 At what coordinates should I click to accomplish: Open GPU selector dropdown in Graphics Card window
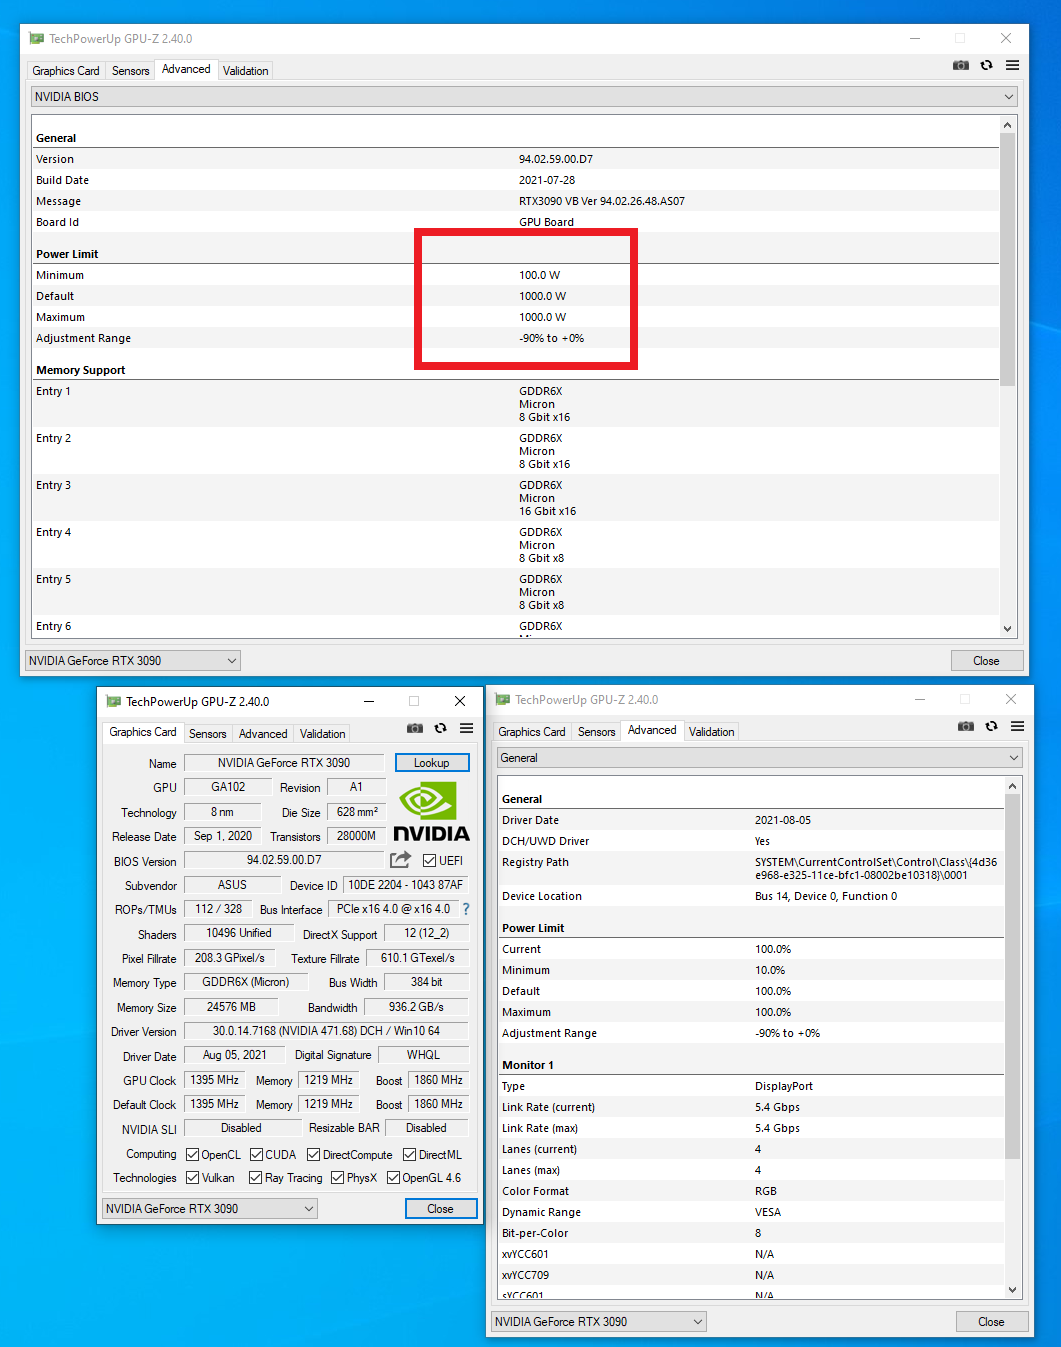click(x=210, y=1209)
